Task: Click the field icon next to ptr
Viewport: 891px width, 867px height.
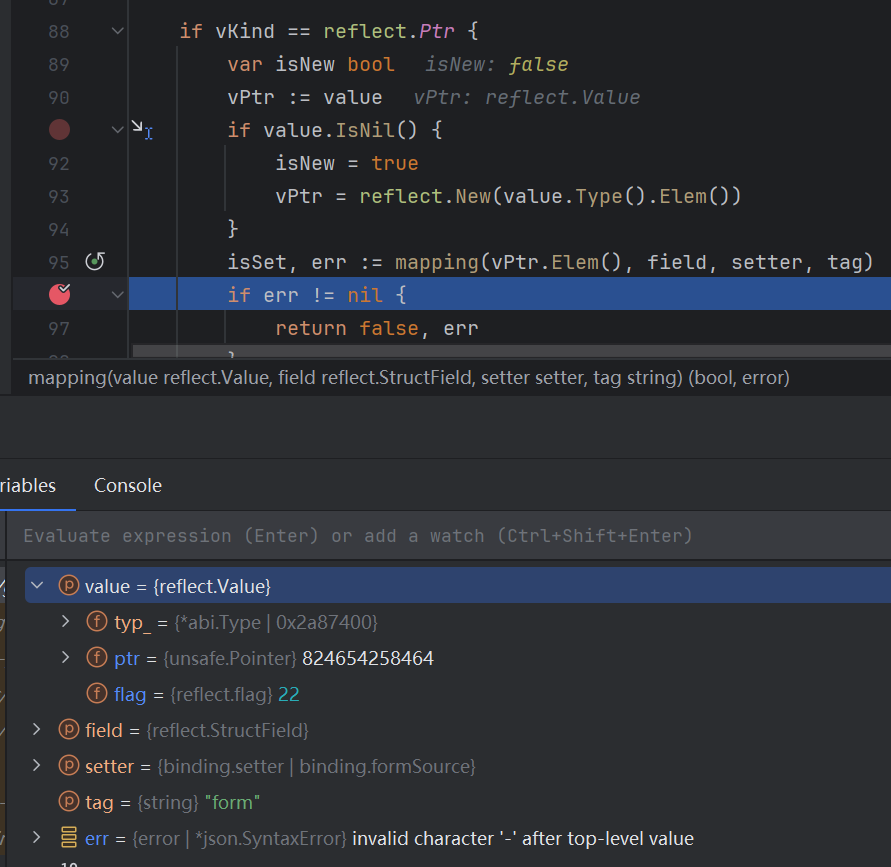Action: pos(97,658)
